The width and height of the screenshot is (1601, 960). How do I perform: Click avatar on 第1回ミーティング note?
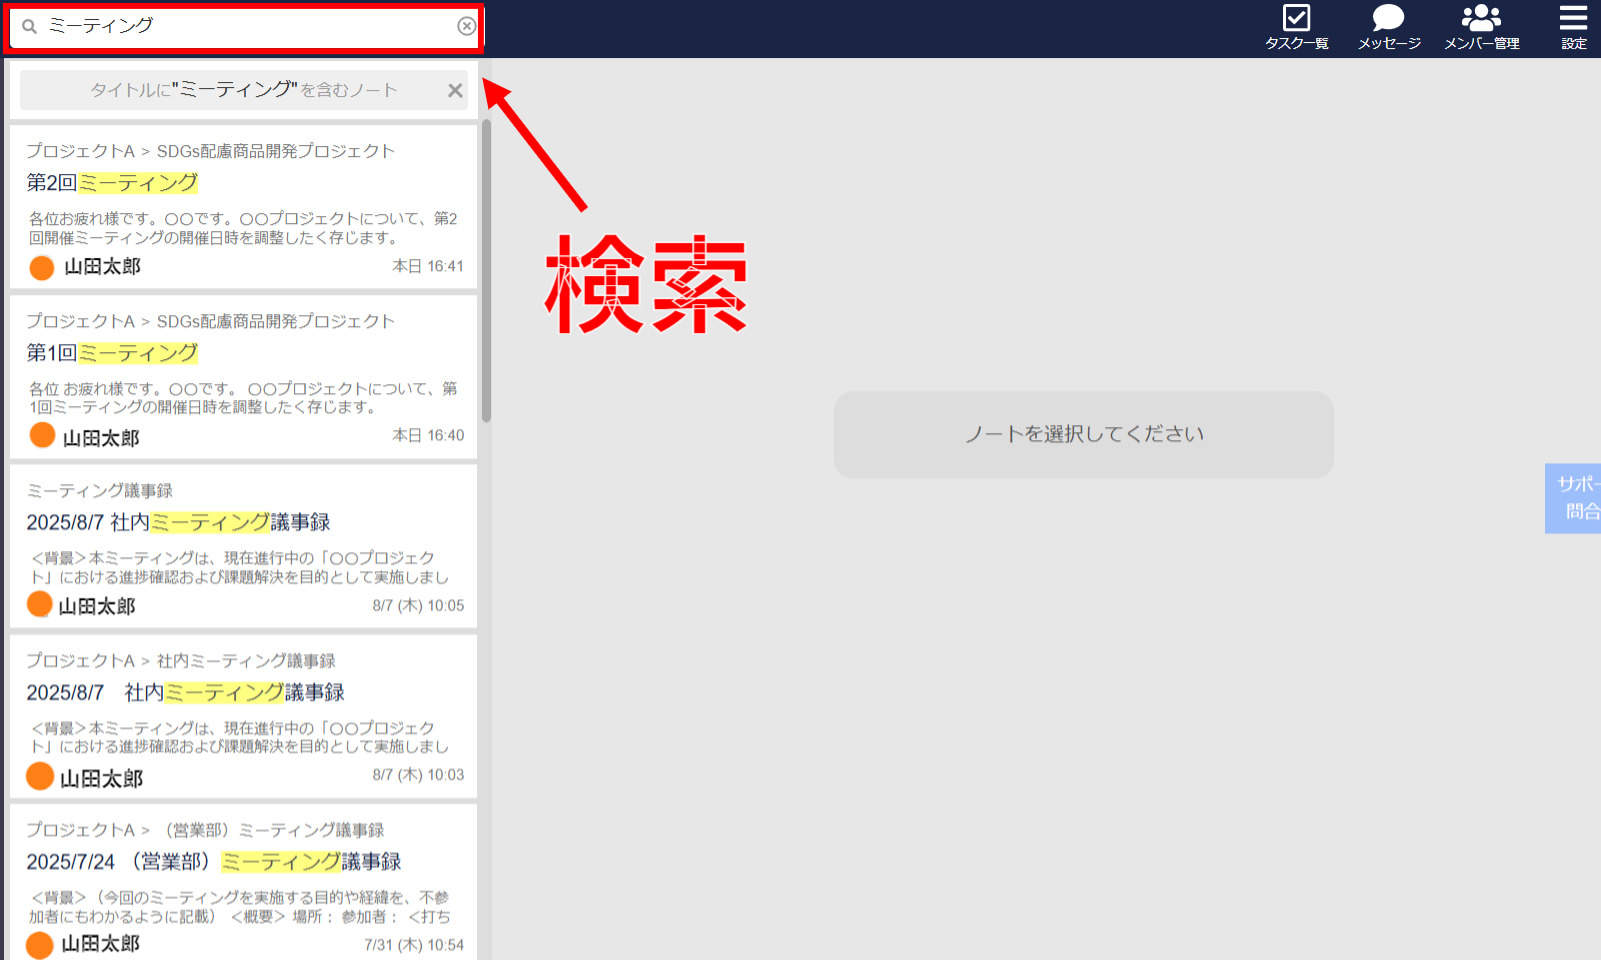point(42,435)
